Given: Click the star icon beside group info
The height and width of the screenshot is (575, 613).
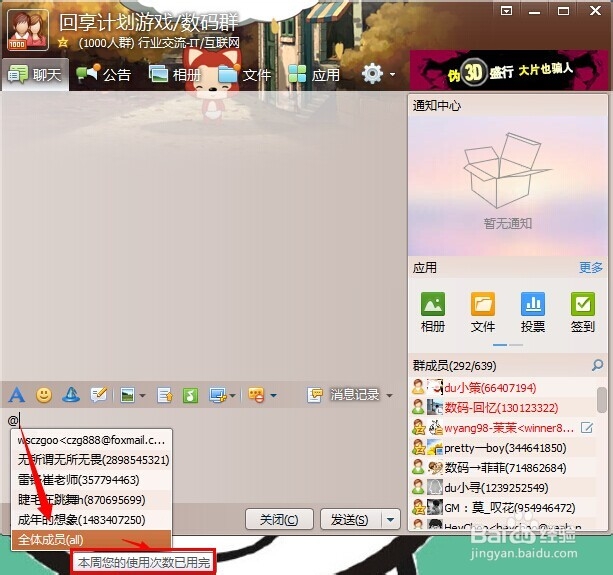Looking at the screenshot, I should 63,42.
